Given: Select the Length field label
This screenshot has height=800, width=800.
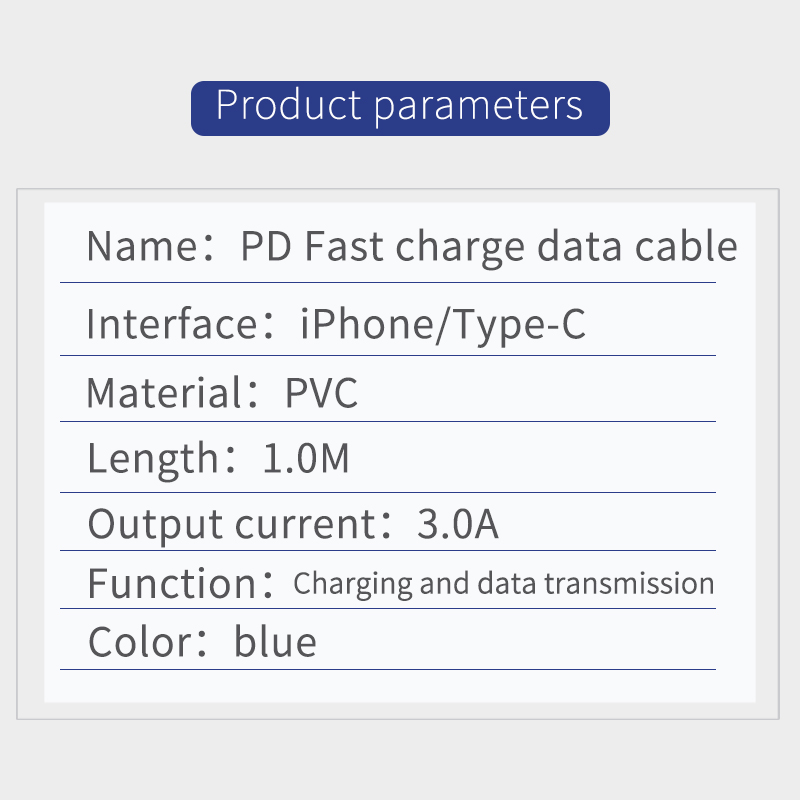Looking at the screenshot, I should [x=152, y=459].
